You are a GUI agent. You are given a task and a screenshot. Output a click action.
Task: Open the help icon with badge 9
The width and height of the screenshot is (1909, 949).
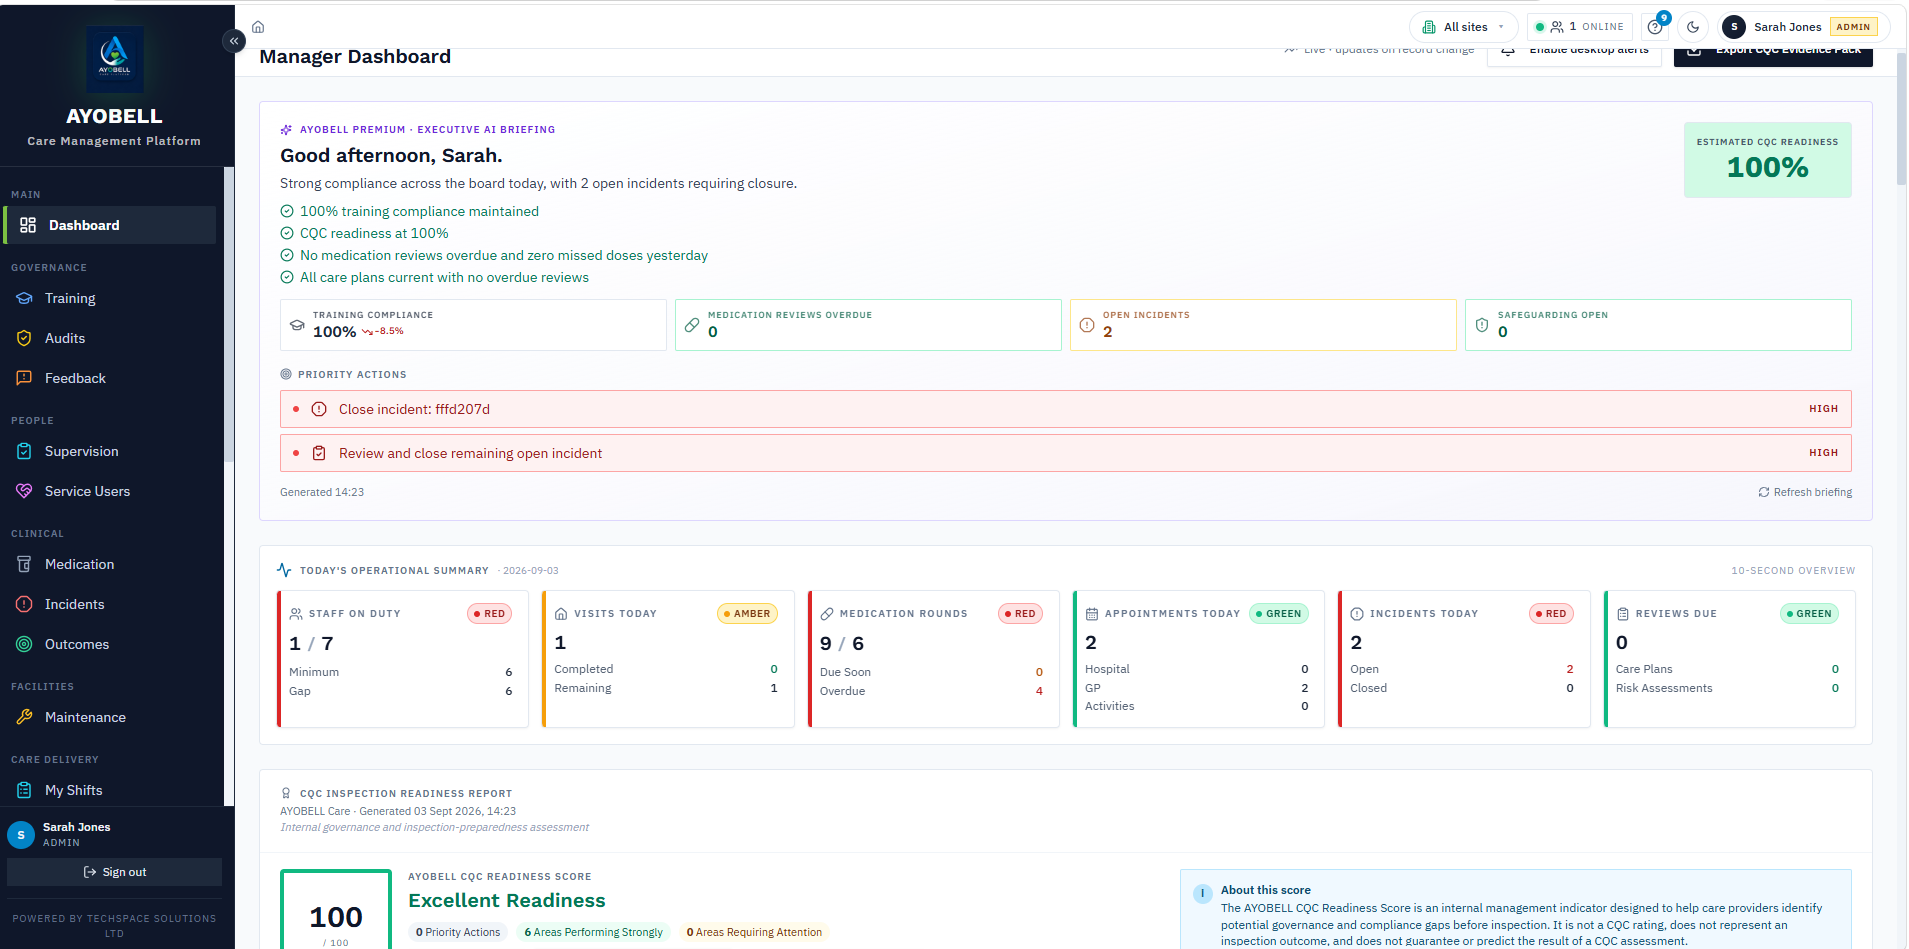(1655, 27)
